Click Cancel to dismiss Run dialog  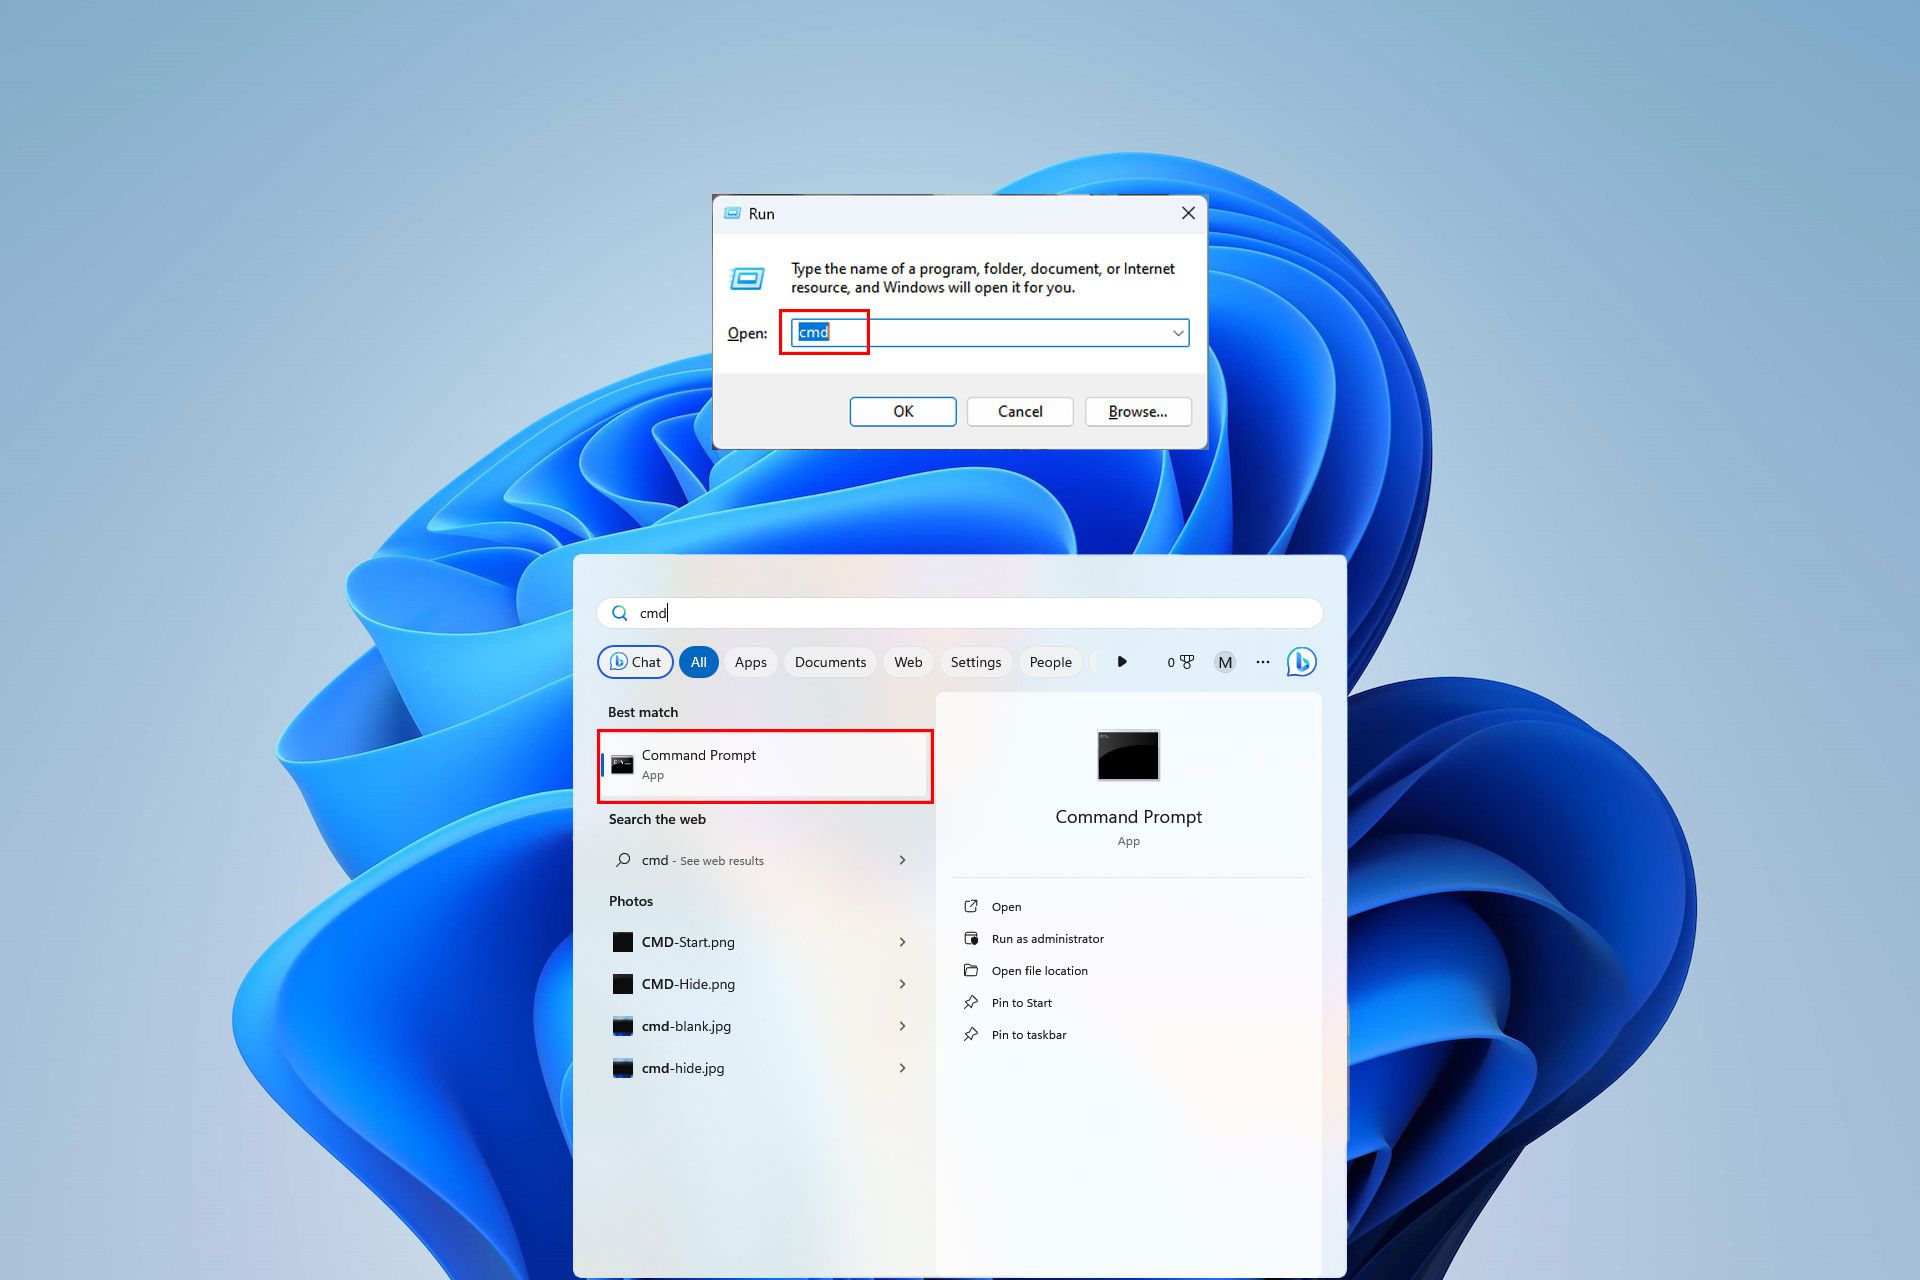[x=1019, y=411]
